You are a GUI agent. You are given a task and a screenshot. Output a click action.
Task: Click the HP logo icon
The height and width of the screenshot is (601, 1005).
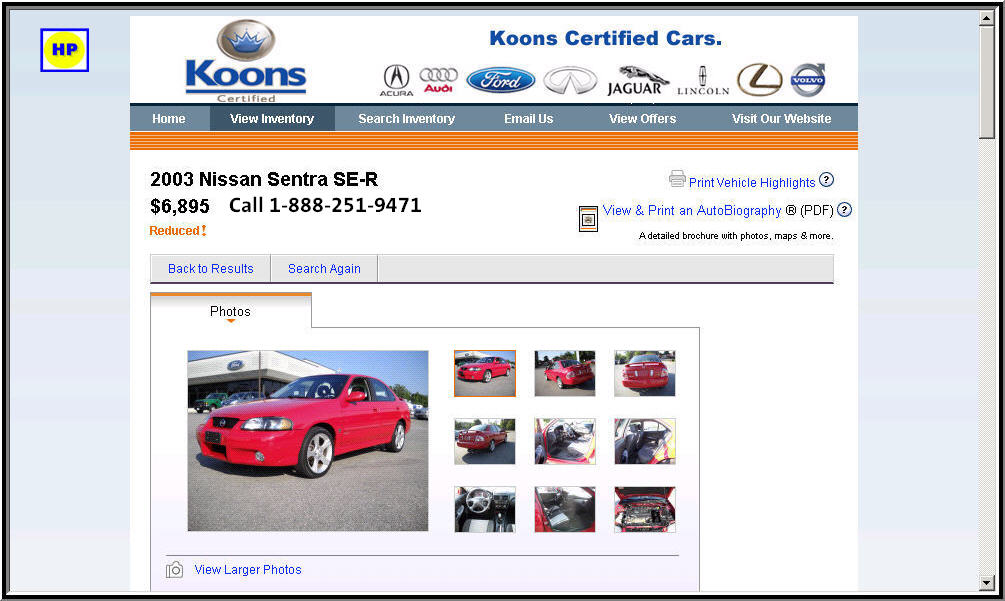[x=64, y=50]
